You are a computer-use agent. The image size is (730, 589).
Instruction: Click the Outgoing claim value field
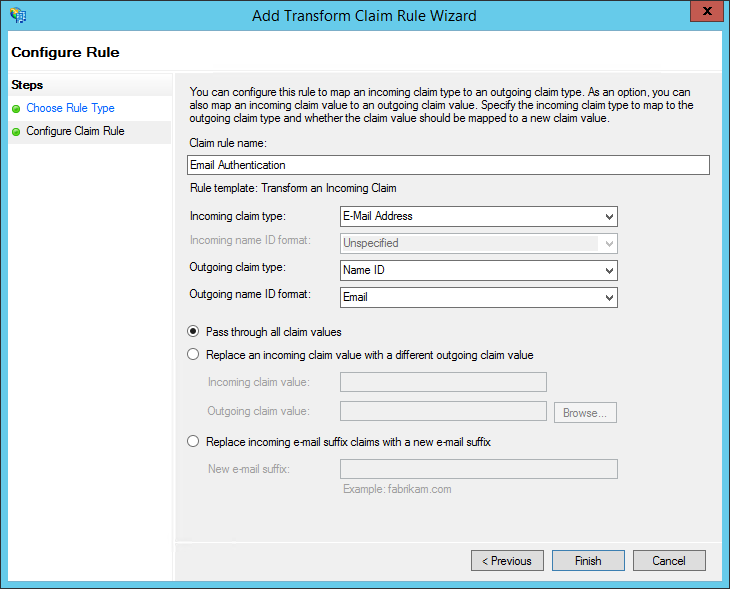pyautogui.click(x=443, y=411)
